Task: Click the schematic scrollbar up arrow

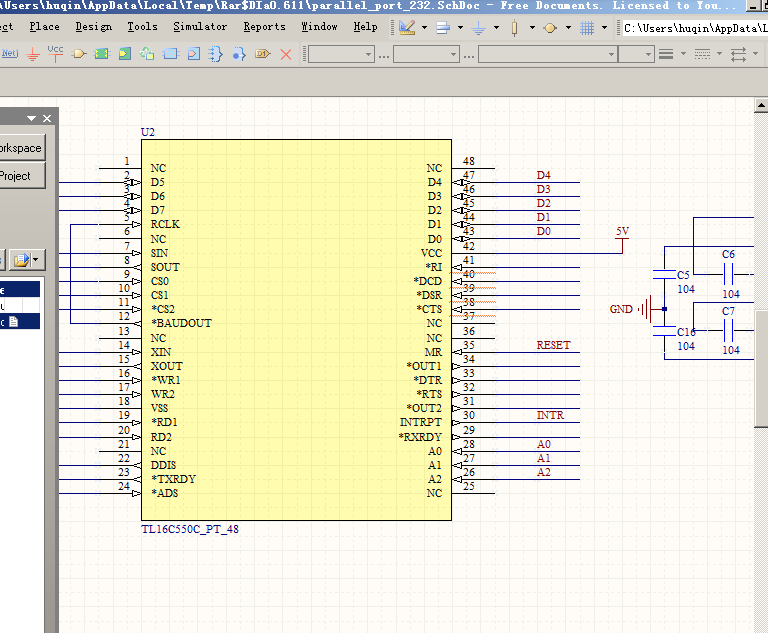Action: click(x=761, y=105)
